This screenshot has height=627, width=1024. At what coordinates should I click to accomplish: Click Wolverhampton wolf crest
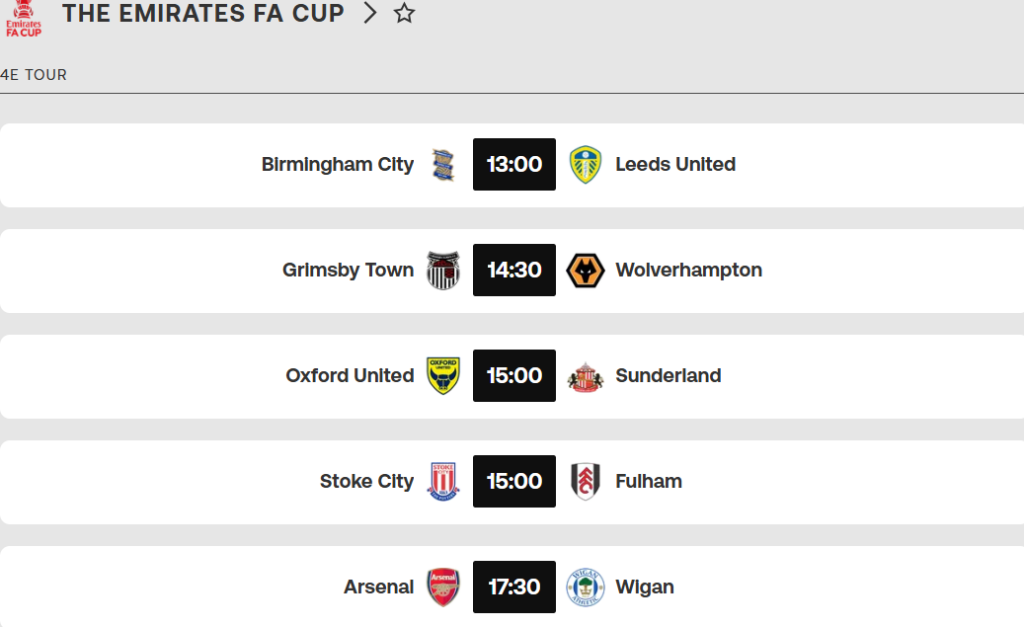point(585,270)
